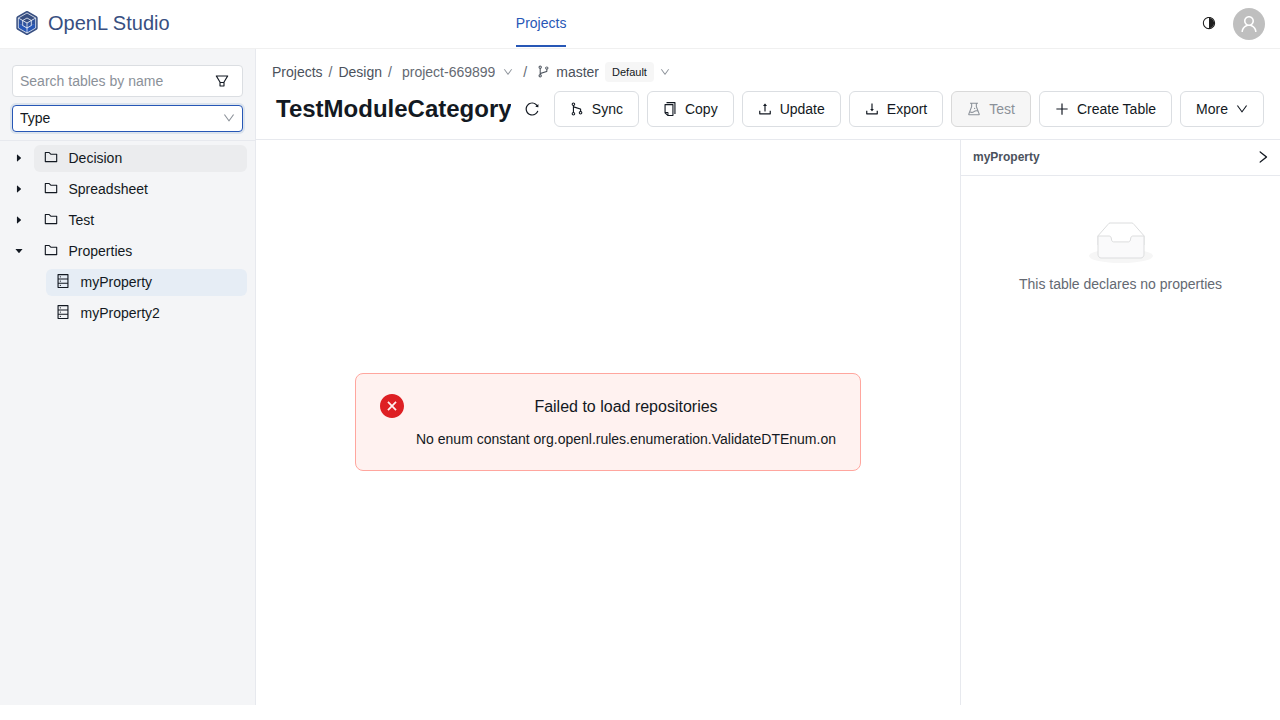Viewport: 1280px width, 720px height.
Task: Select the myProperty2 table in tree
Action: (x=146, y=313)
